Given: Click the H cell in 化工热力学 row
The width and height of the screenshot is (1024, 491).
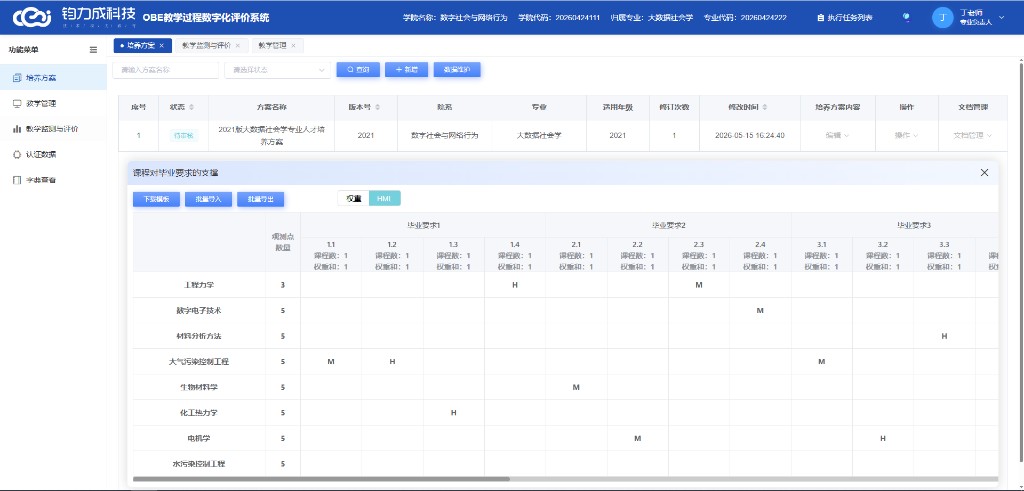Looking at the screenshot, I should click(454, 413).
